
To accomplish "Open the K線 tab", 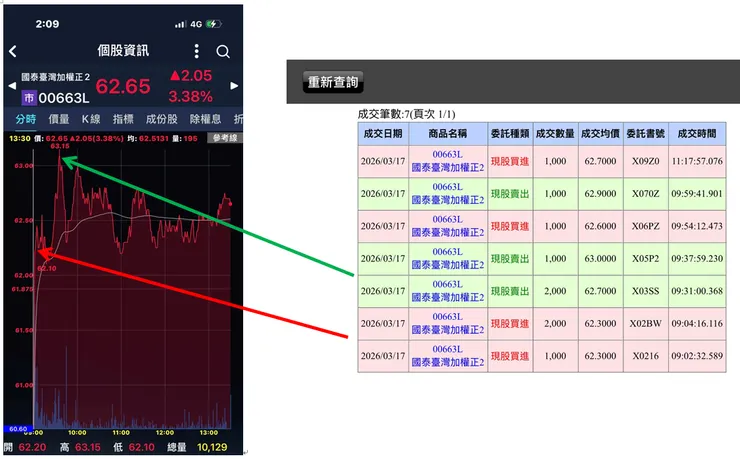I will (91, 119).
